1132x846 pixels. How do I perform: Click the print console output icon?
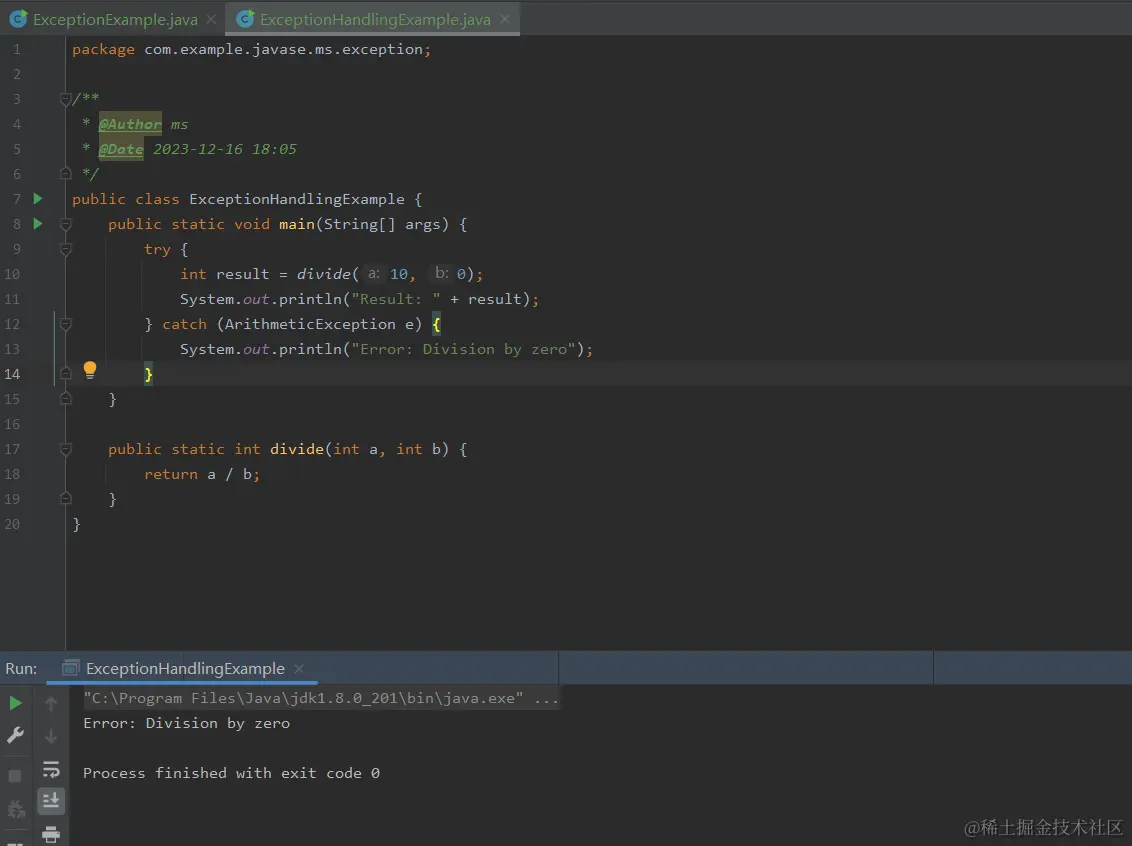pos(51,834)
